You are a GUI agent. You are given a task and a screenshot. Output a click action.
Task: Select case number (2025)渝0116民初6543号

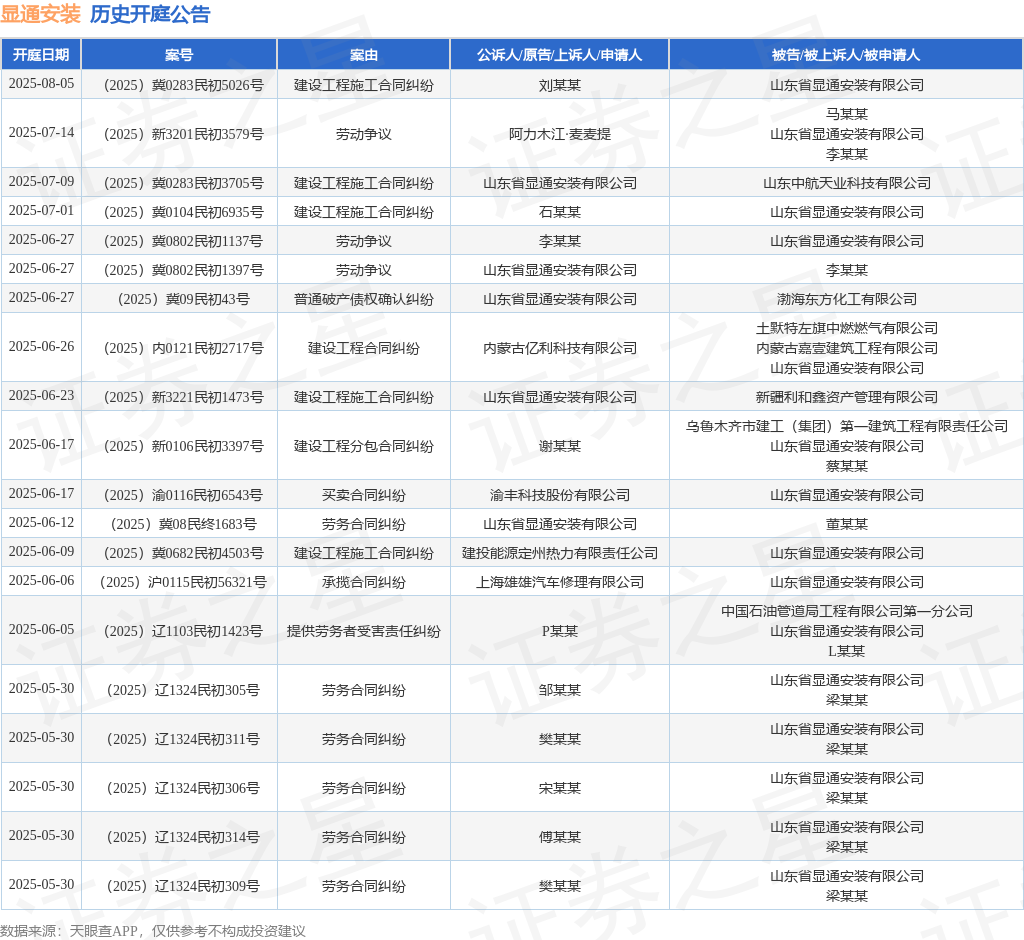[x=180, y=495]
